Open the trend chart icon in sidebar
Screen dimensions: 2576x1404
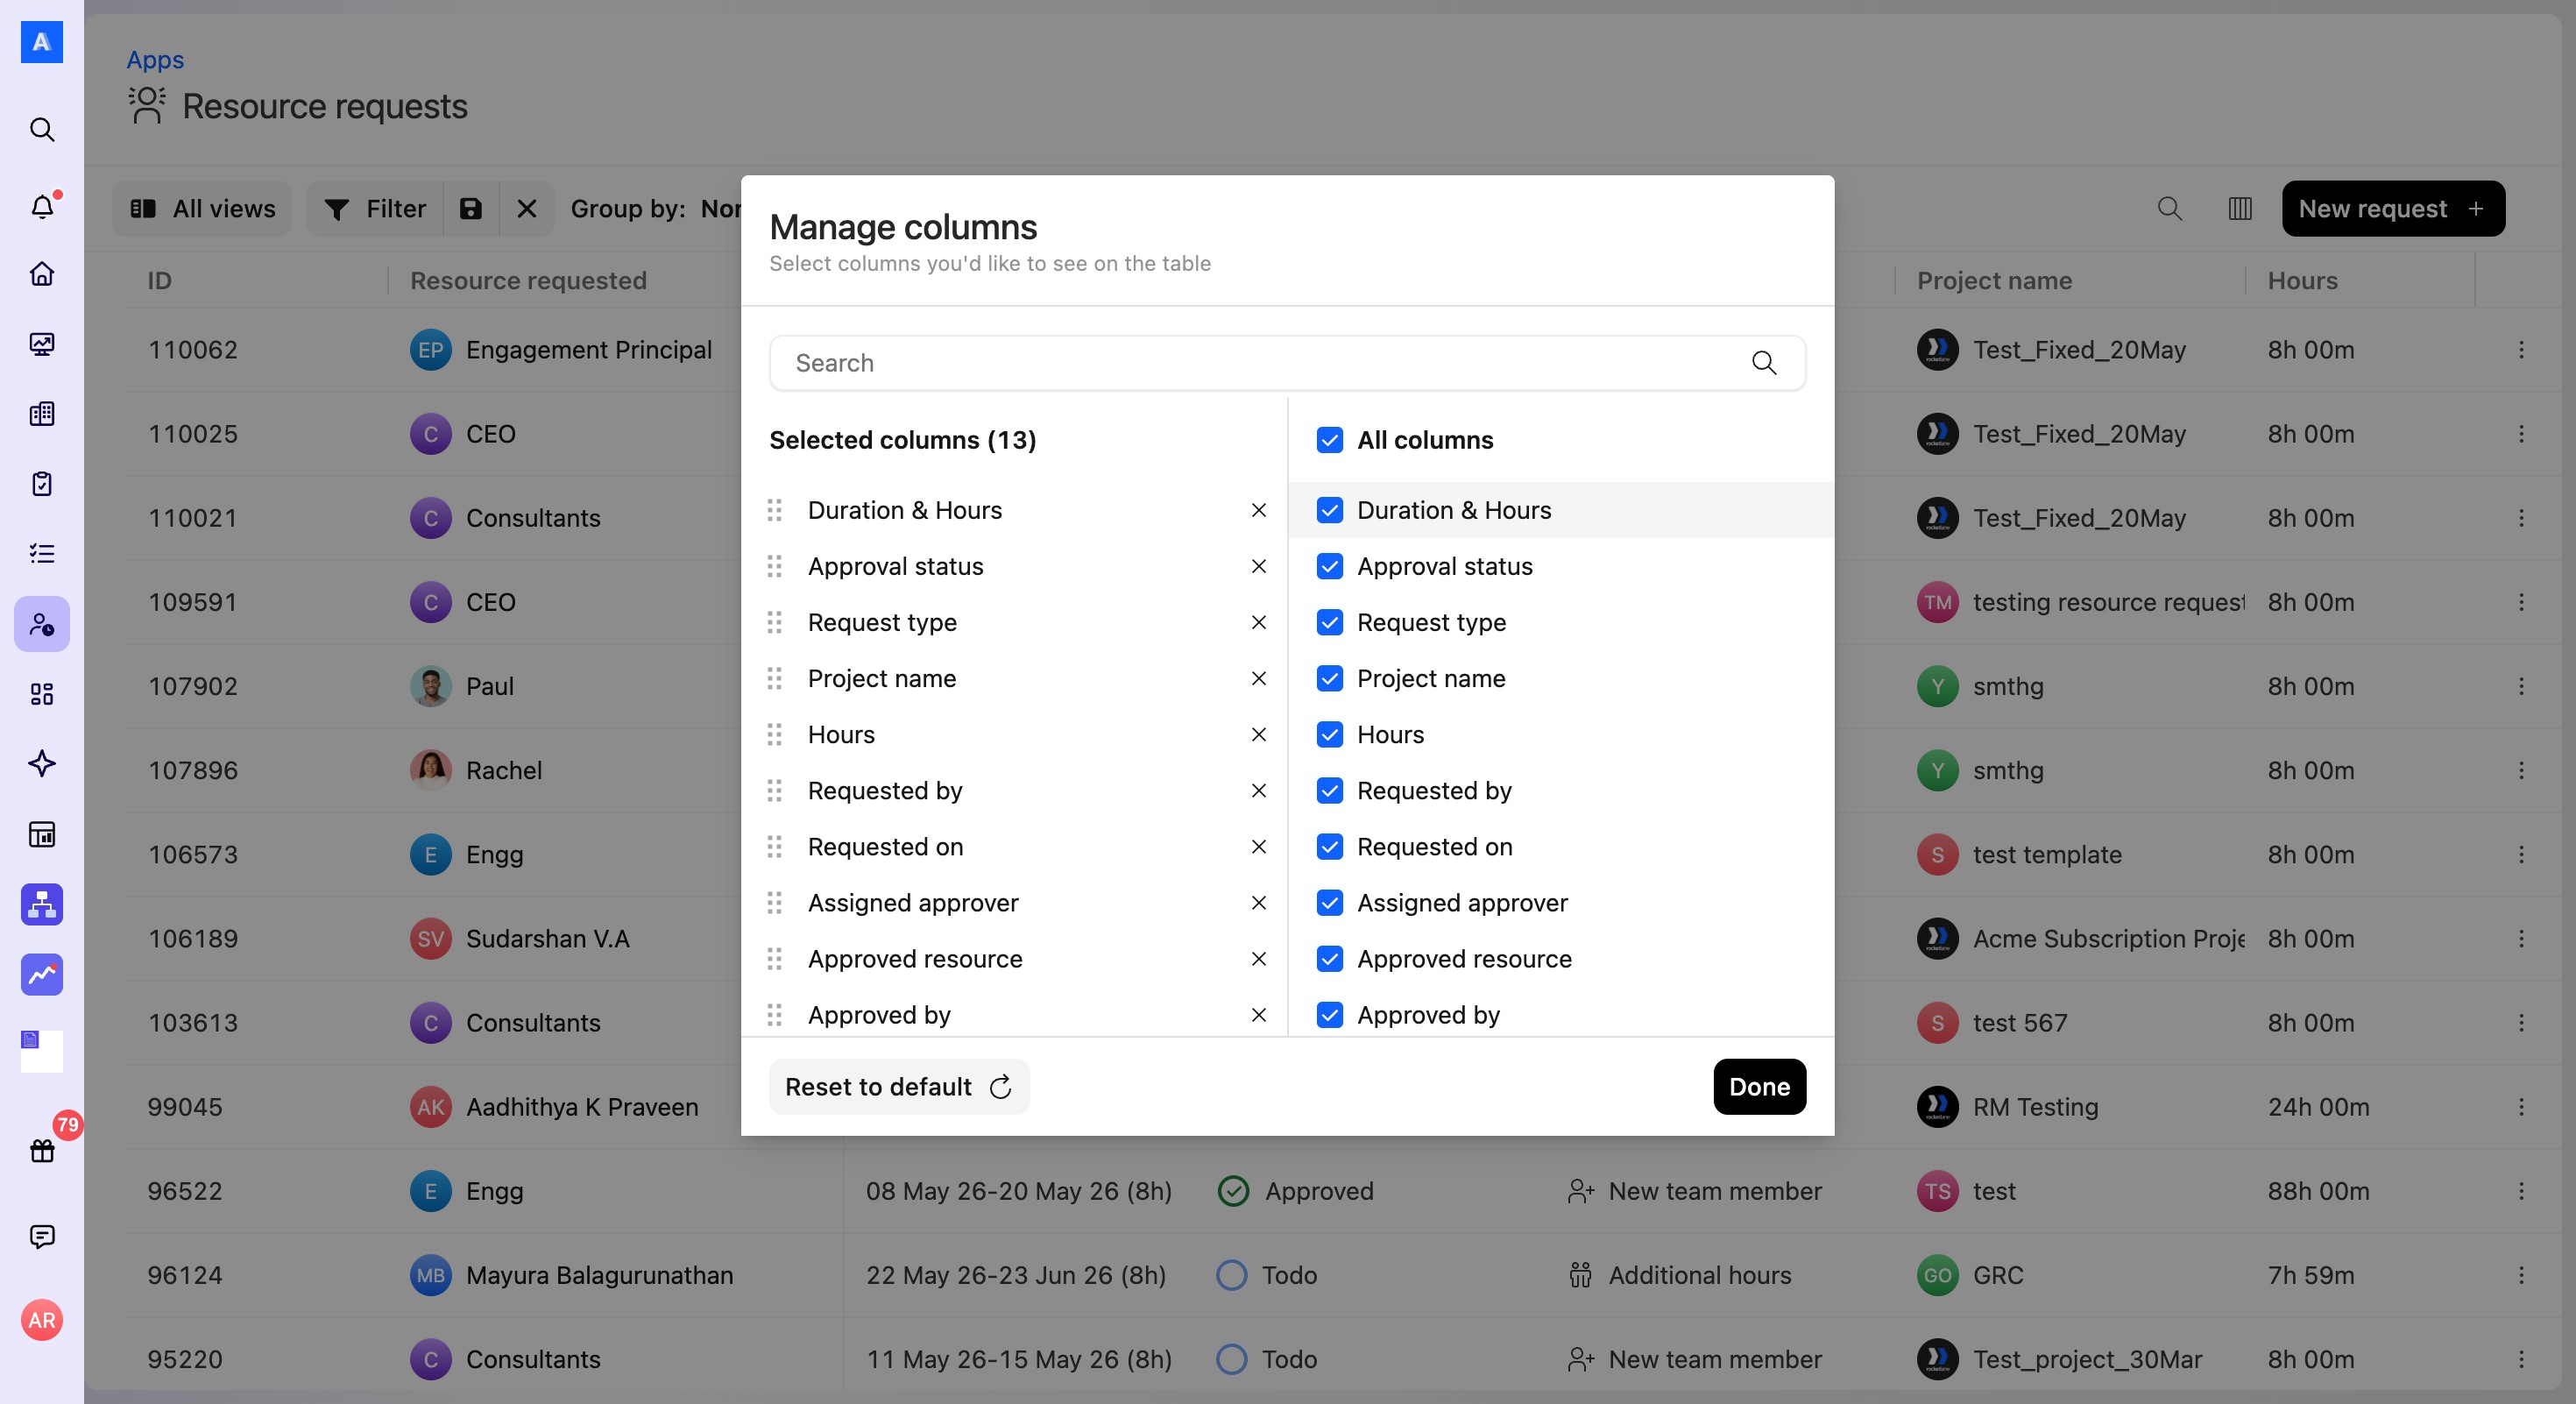pyautogui.click(x=42, y=974)
